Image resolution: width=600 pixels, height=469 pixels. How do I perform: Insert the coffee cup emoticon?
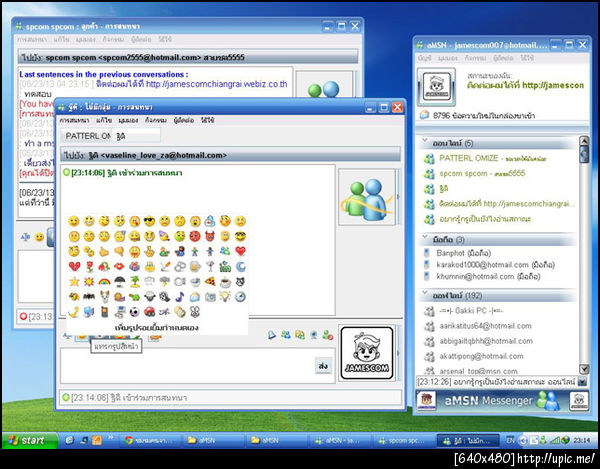point(225,282)
